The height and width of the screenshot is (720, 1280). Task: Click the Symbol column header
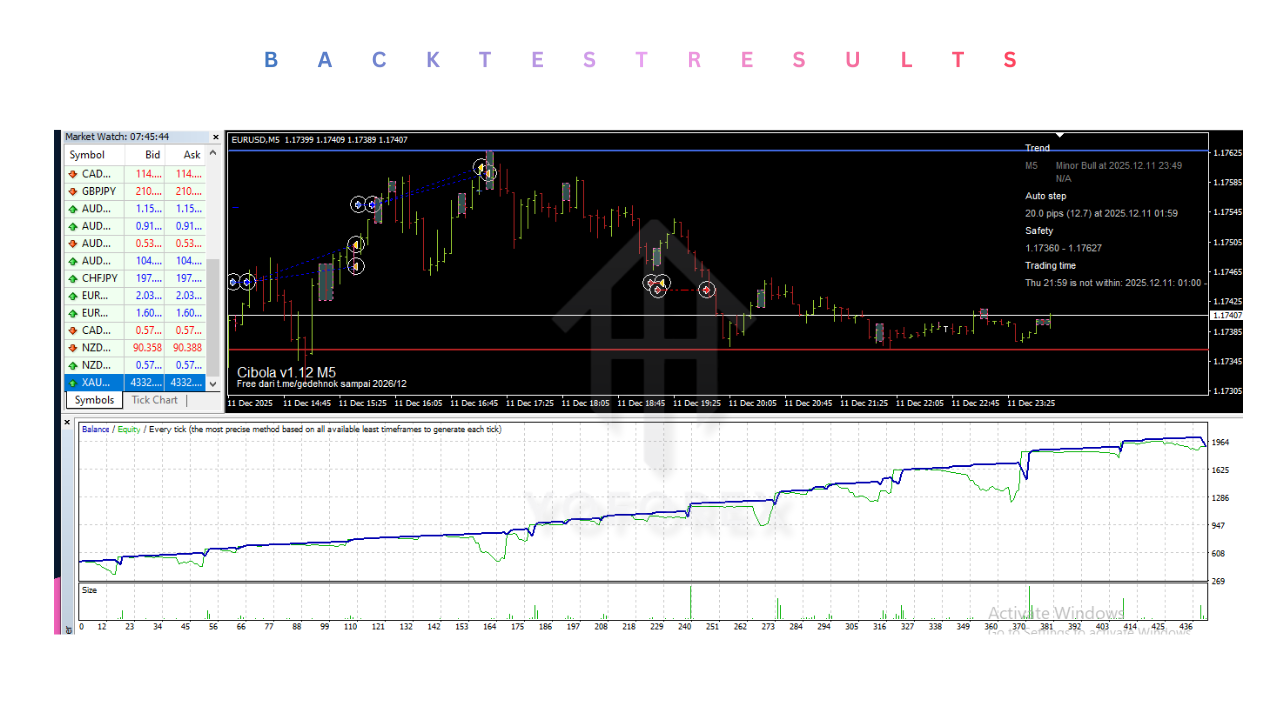tap(88, 155)
